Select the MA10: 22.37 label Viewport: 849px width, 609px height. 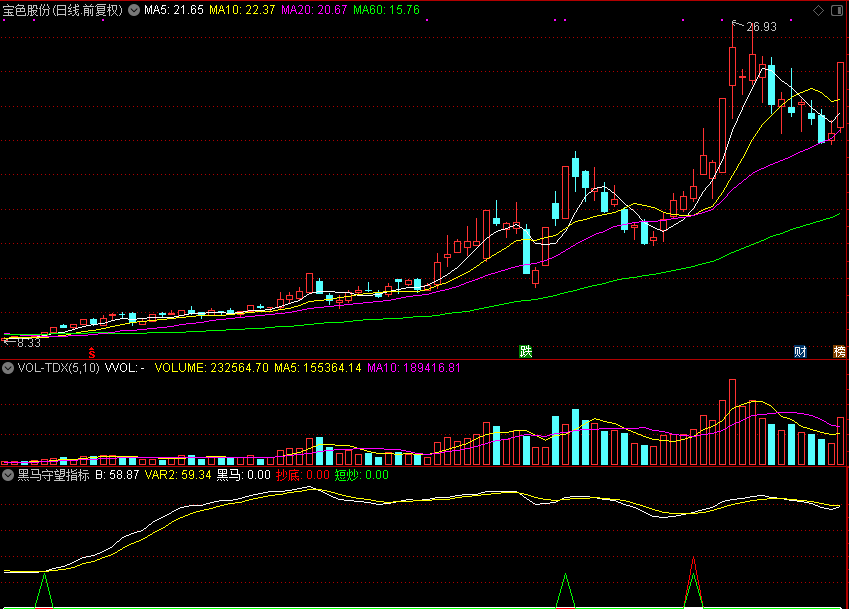(242, 10)
